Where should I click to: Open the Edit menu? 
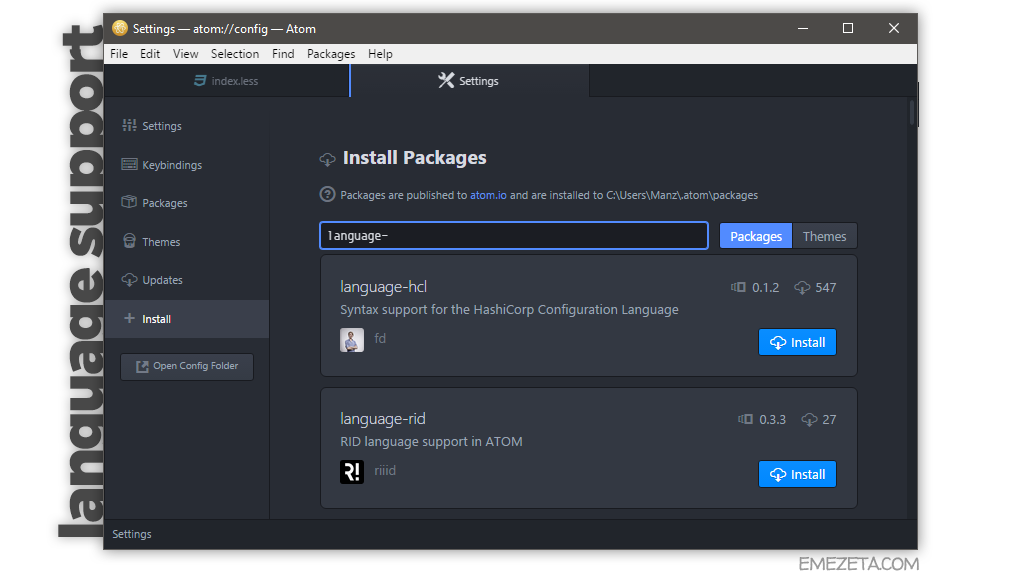(x=150, y=54)
